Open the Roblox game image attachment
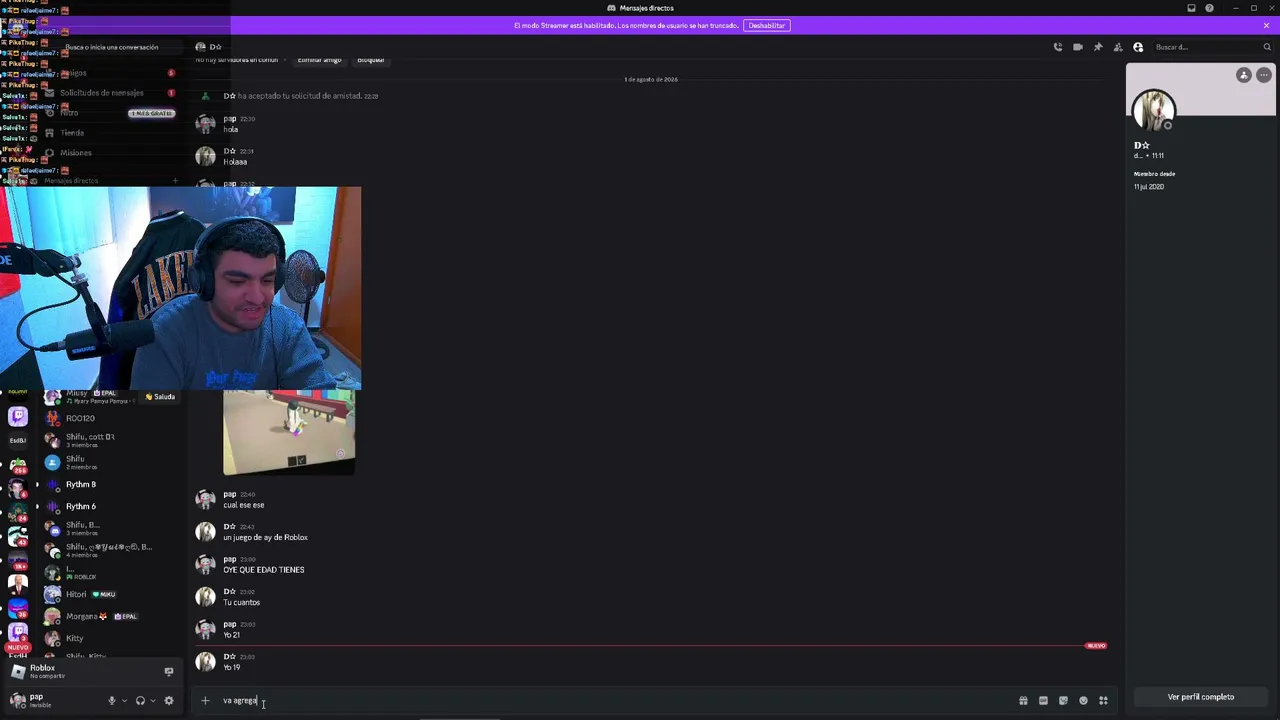This screenshot has height=720, width=1280. (x=289, y=432)
